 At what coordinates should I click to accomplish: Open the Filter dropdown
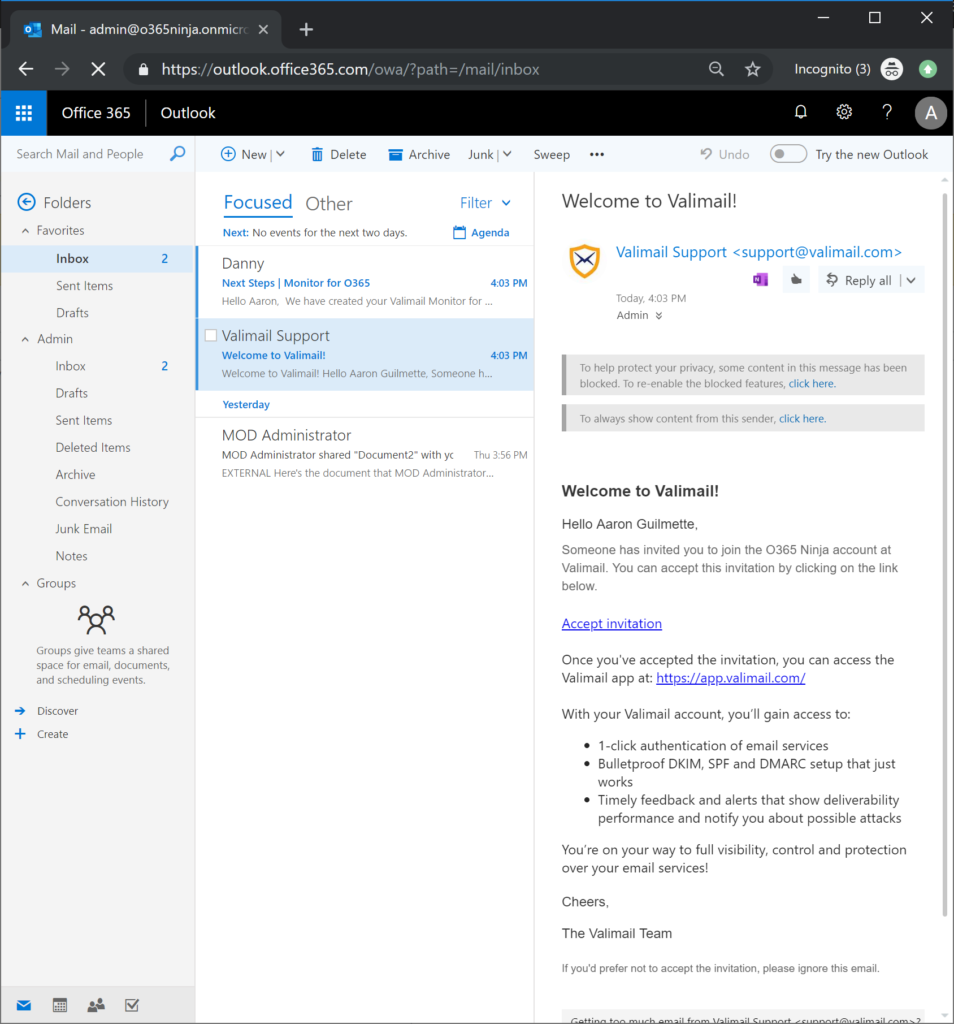tap(485, 203)
